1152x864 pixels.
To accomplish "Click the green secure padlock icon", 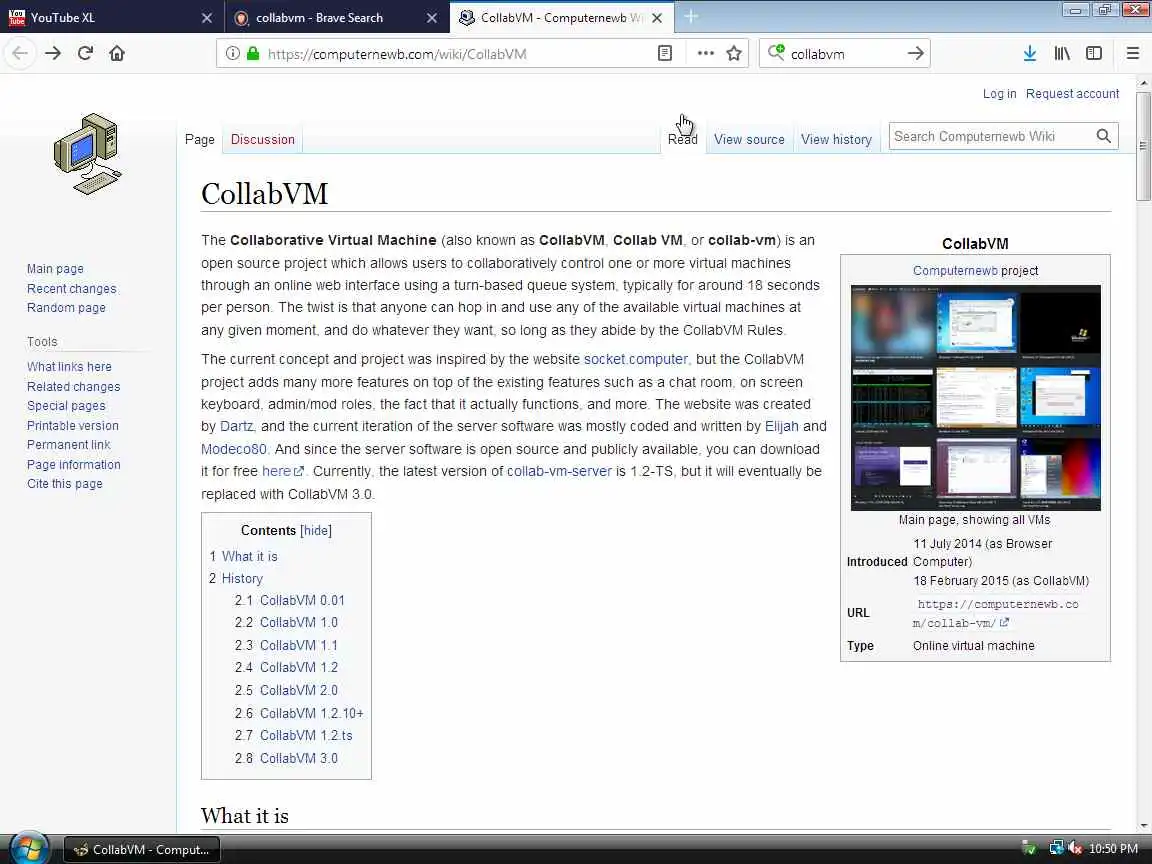I will 253,54.
